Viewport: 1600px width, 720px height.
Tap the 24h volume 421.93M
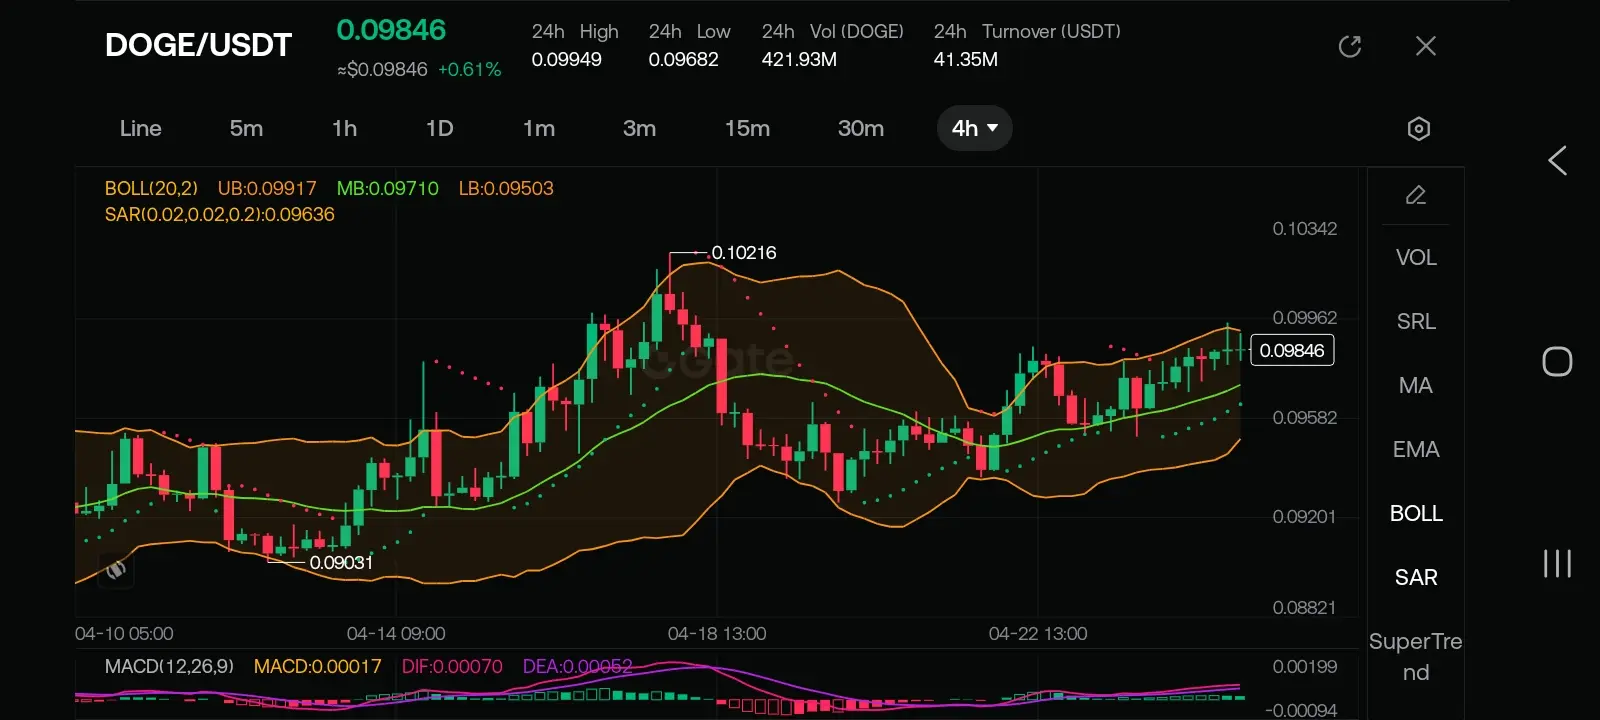point(799,60)
